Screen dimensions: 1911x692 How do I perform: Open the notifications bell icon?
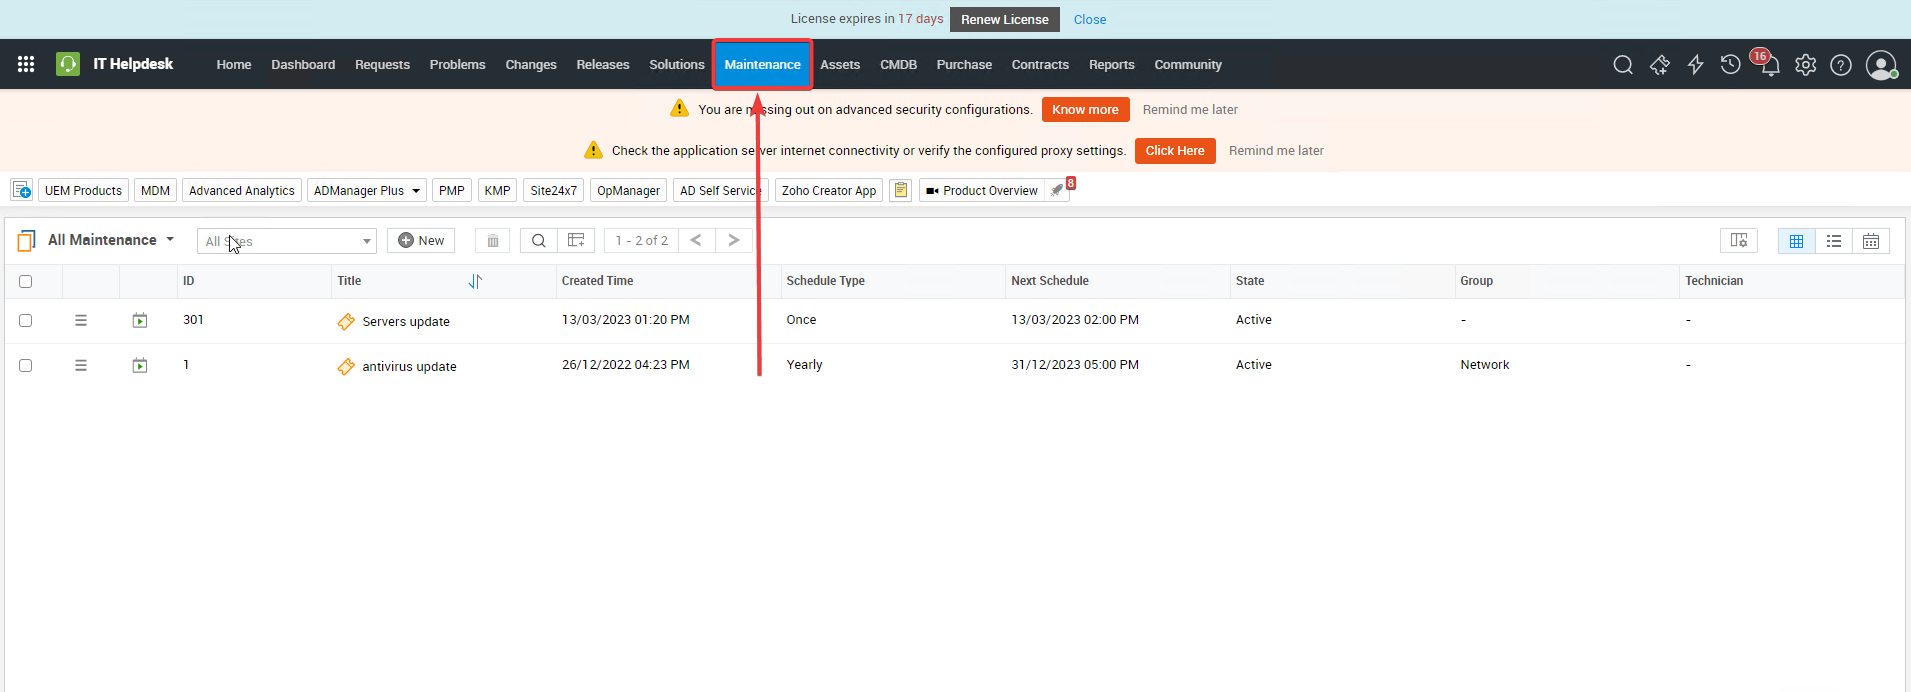[1769, 66]
